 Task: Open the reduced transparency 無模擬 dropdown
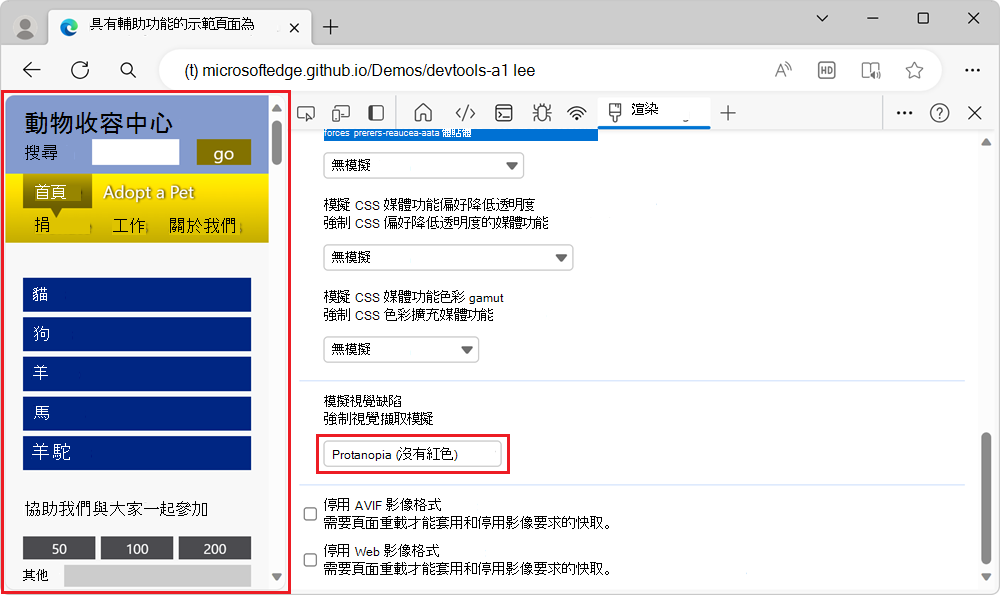click(x=448, y=258)
